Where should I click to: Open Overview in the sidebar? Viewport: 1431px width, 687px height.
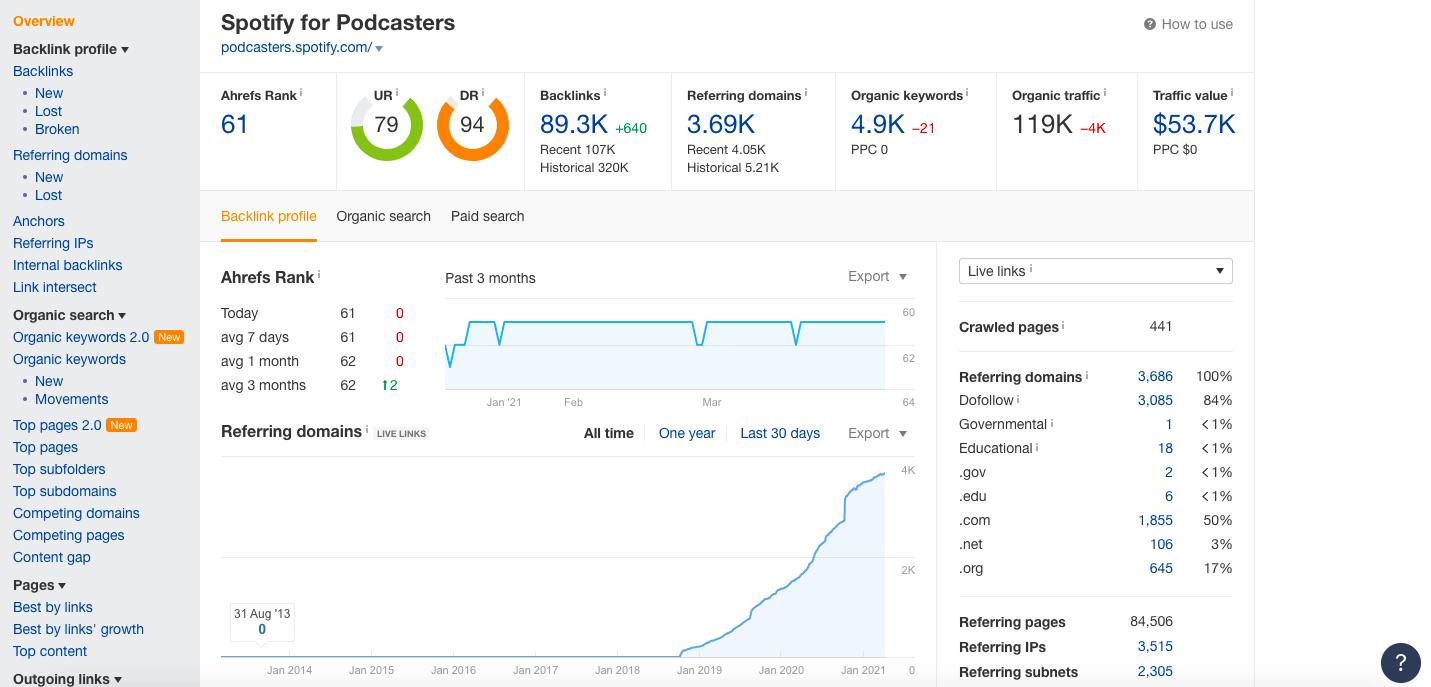pos(44,21)
